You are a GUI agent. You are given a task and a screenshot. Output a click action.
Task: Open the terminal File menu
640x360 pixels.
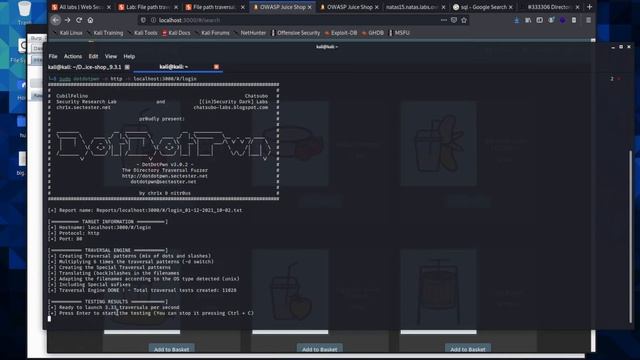(x=53, y=56)
